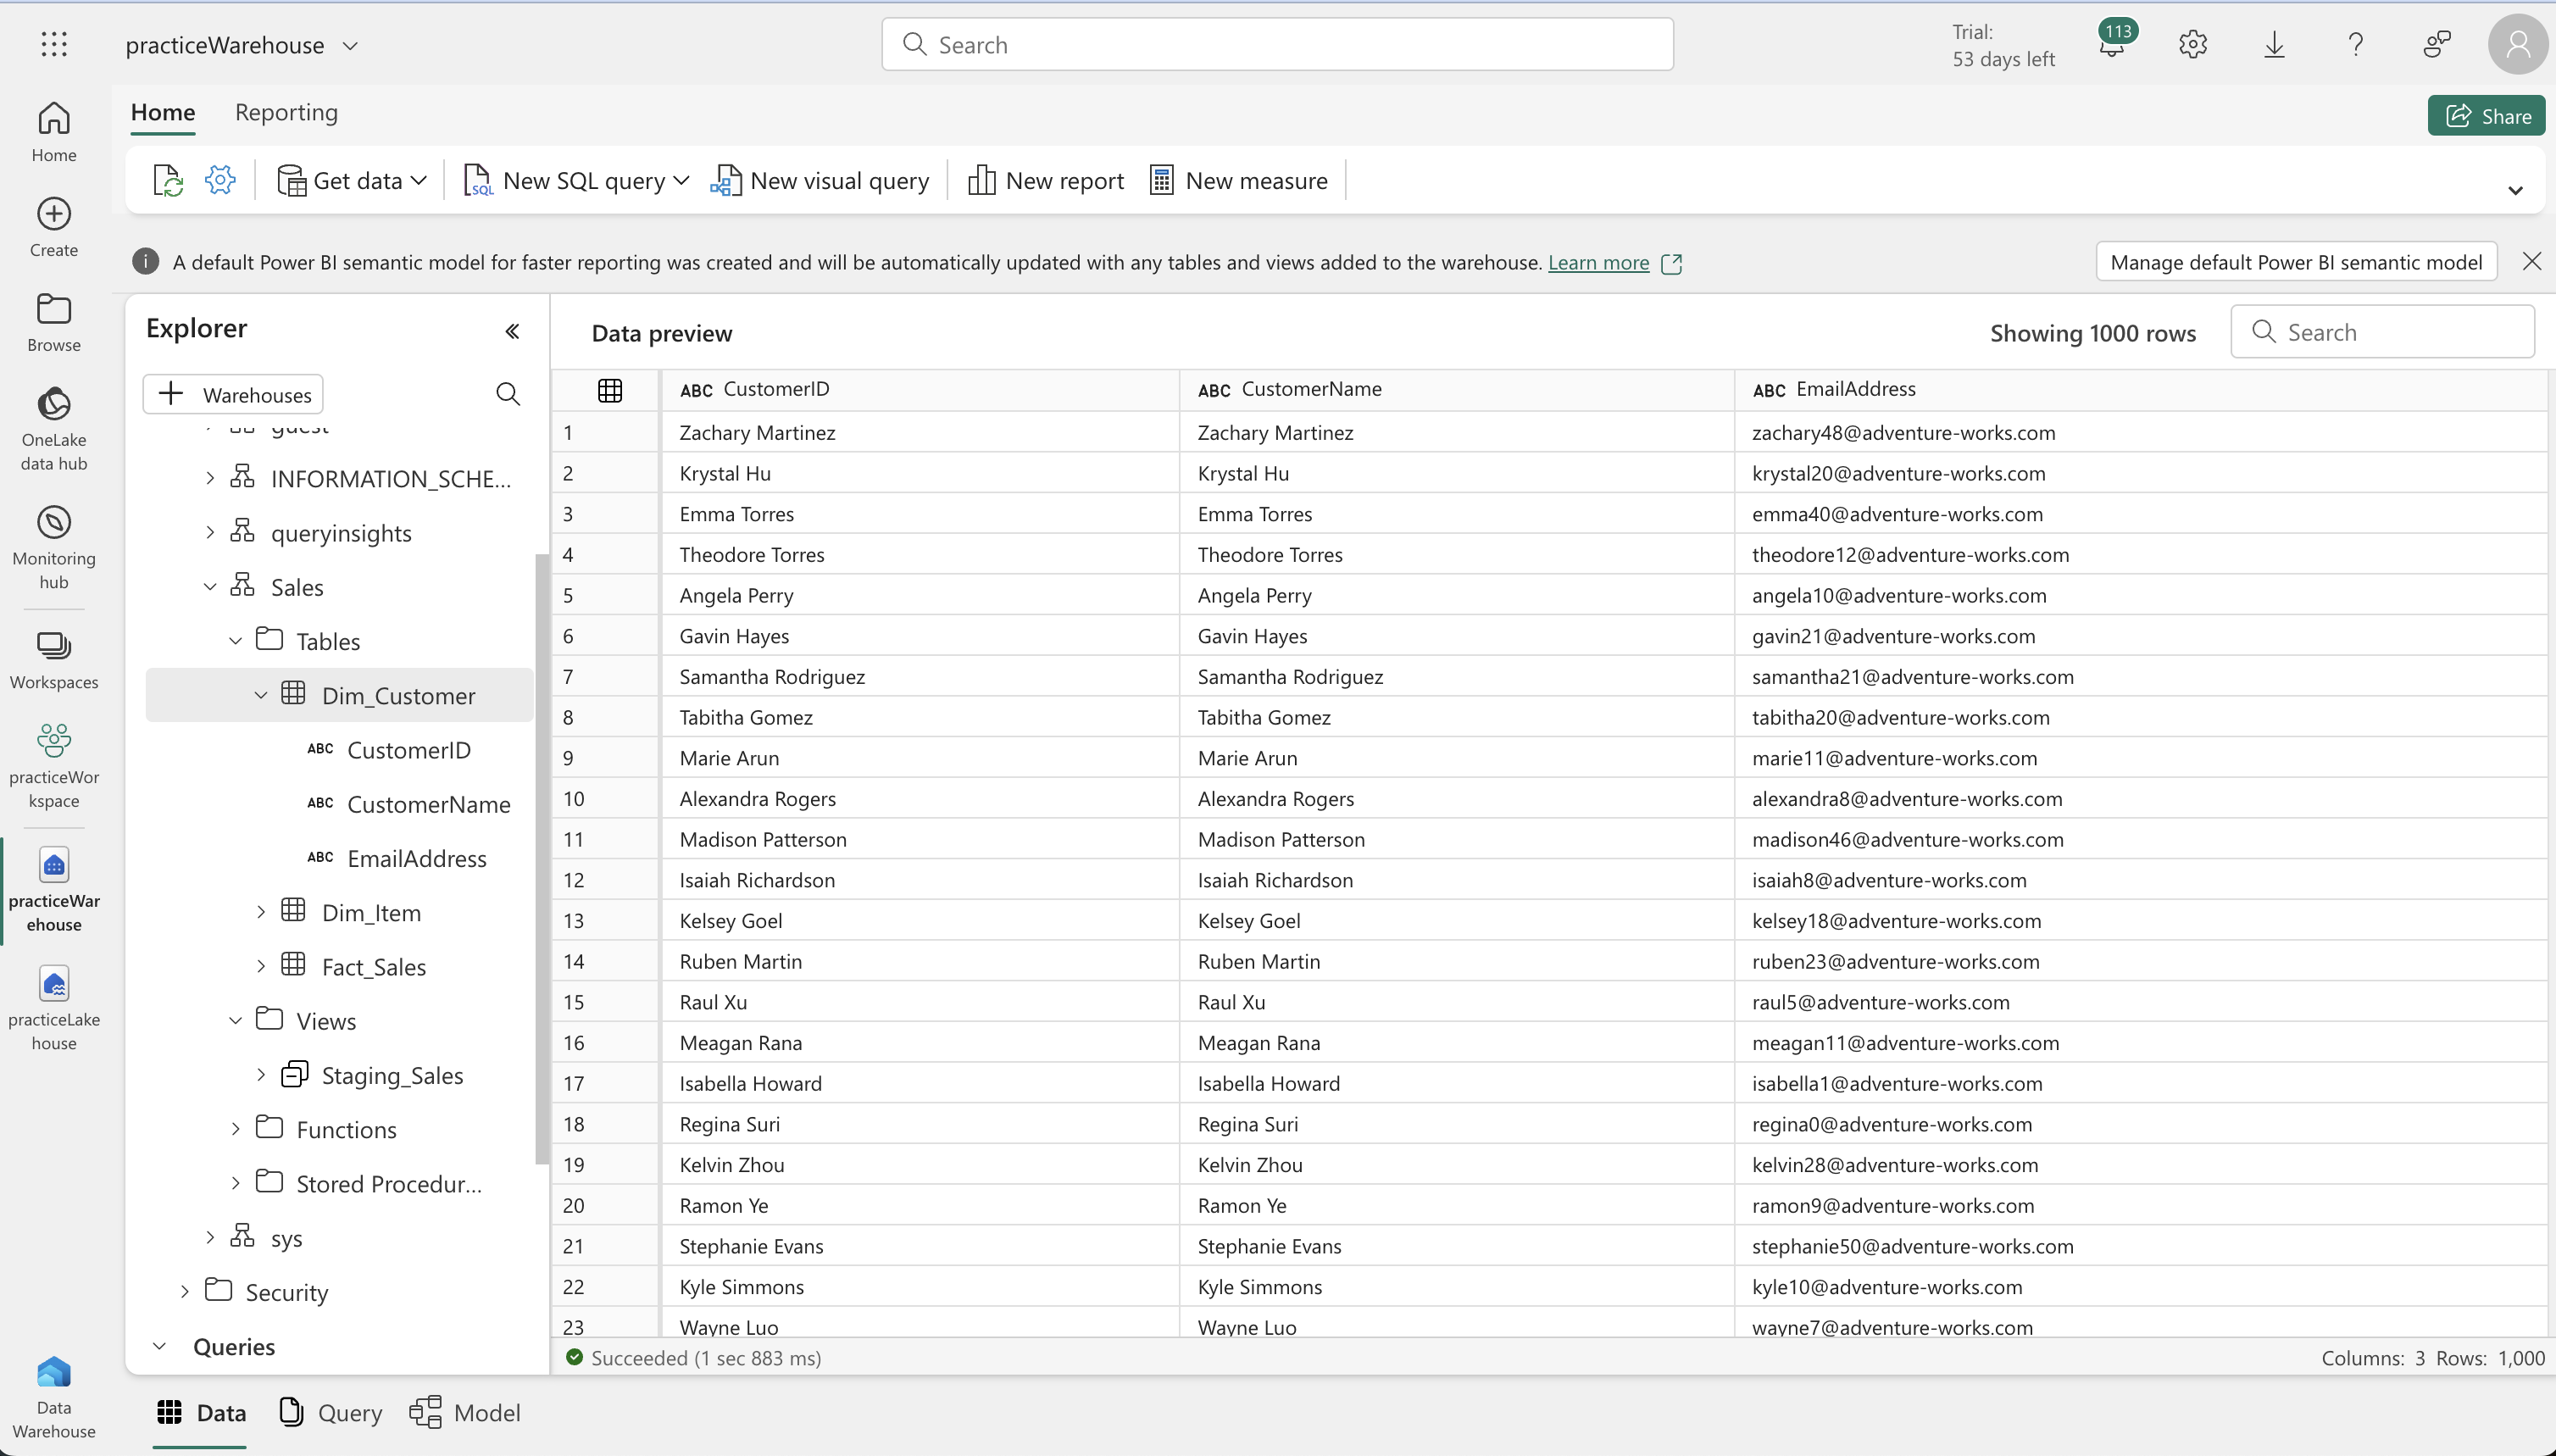Expand the Dim_Item table
This screenshot has height=1456, width=2556.
261,912
